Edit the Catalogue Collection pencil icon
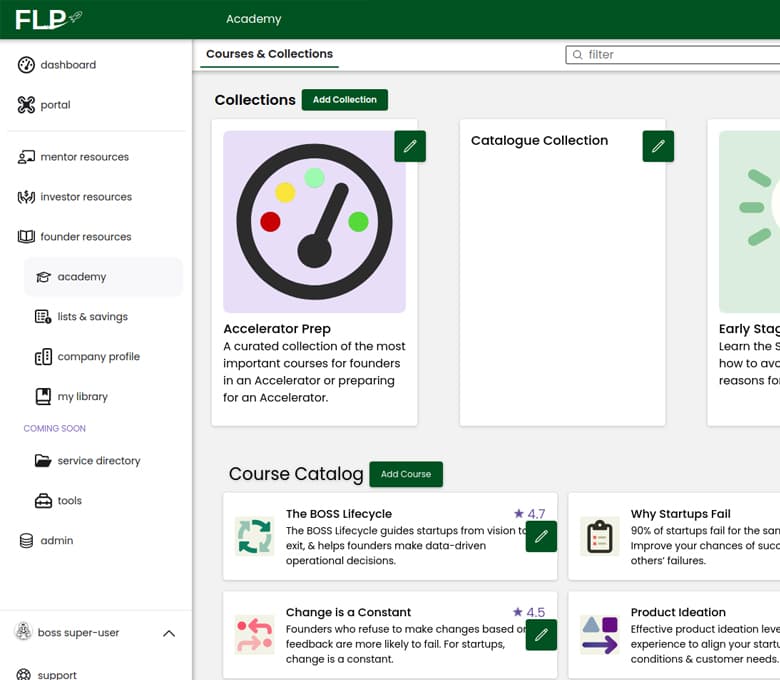Viewport: 780px width, 680px height. pyautogui.click(x=658, y=146)
